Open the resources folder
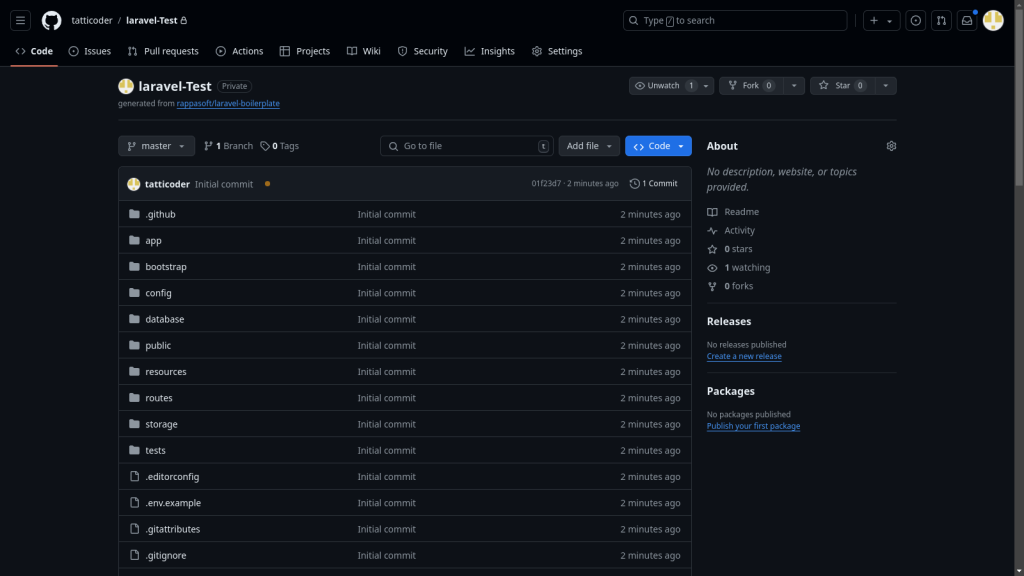Viewport: 1024px width, 576px height. pyautogui.click(x=166, y=372)
